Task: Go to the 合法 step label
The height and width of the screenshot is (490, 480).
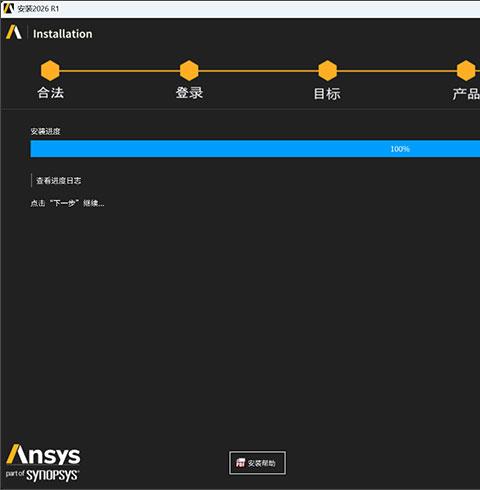Action: [51, 93]
